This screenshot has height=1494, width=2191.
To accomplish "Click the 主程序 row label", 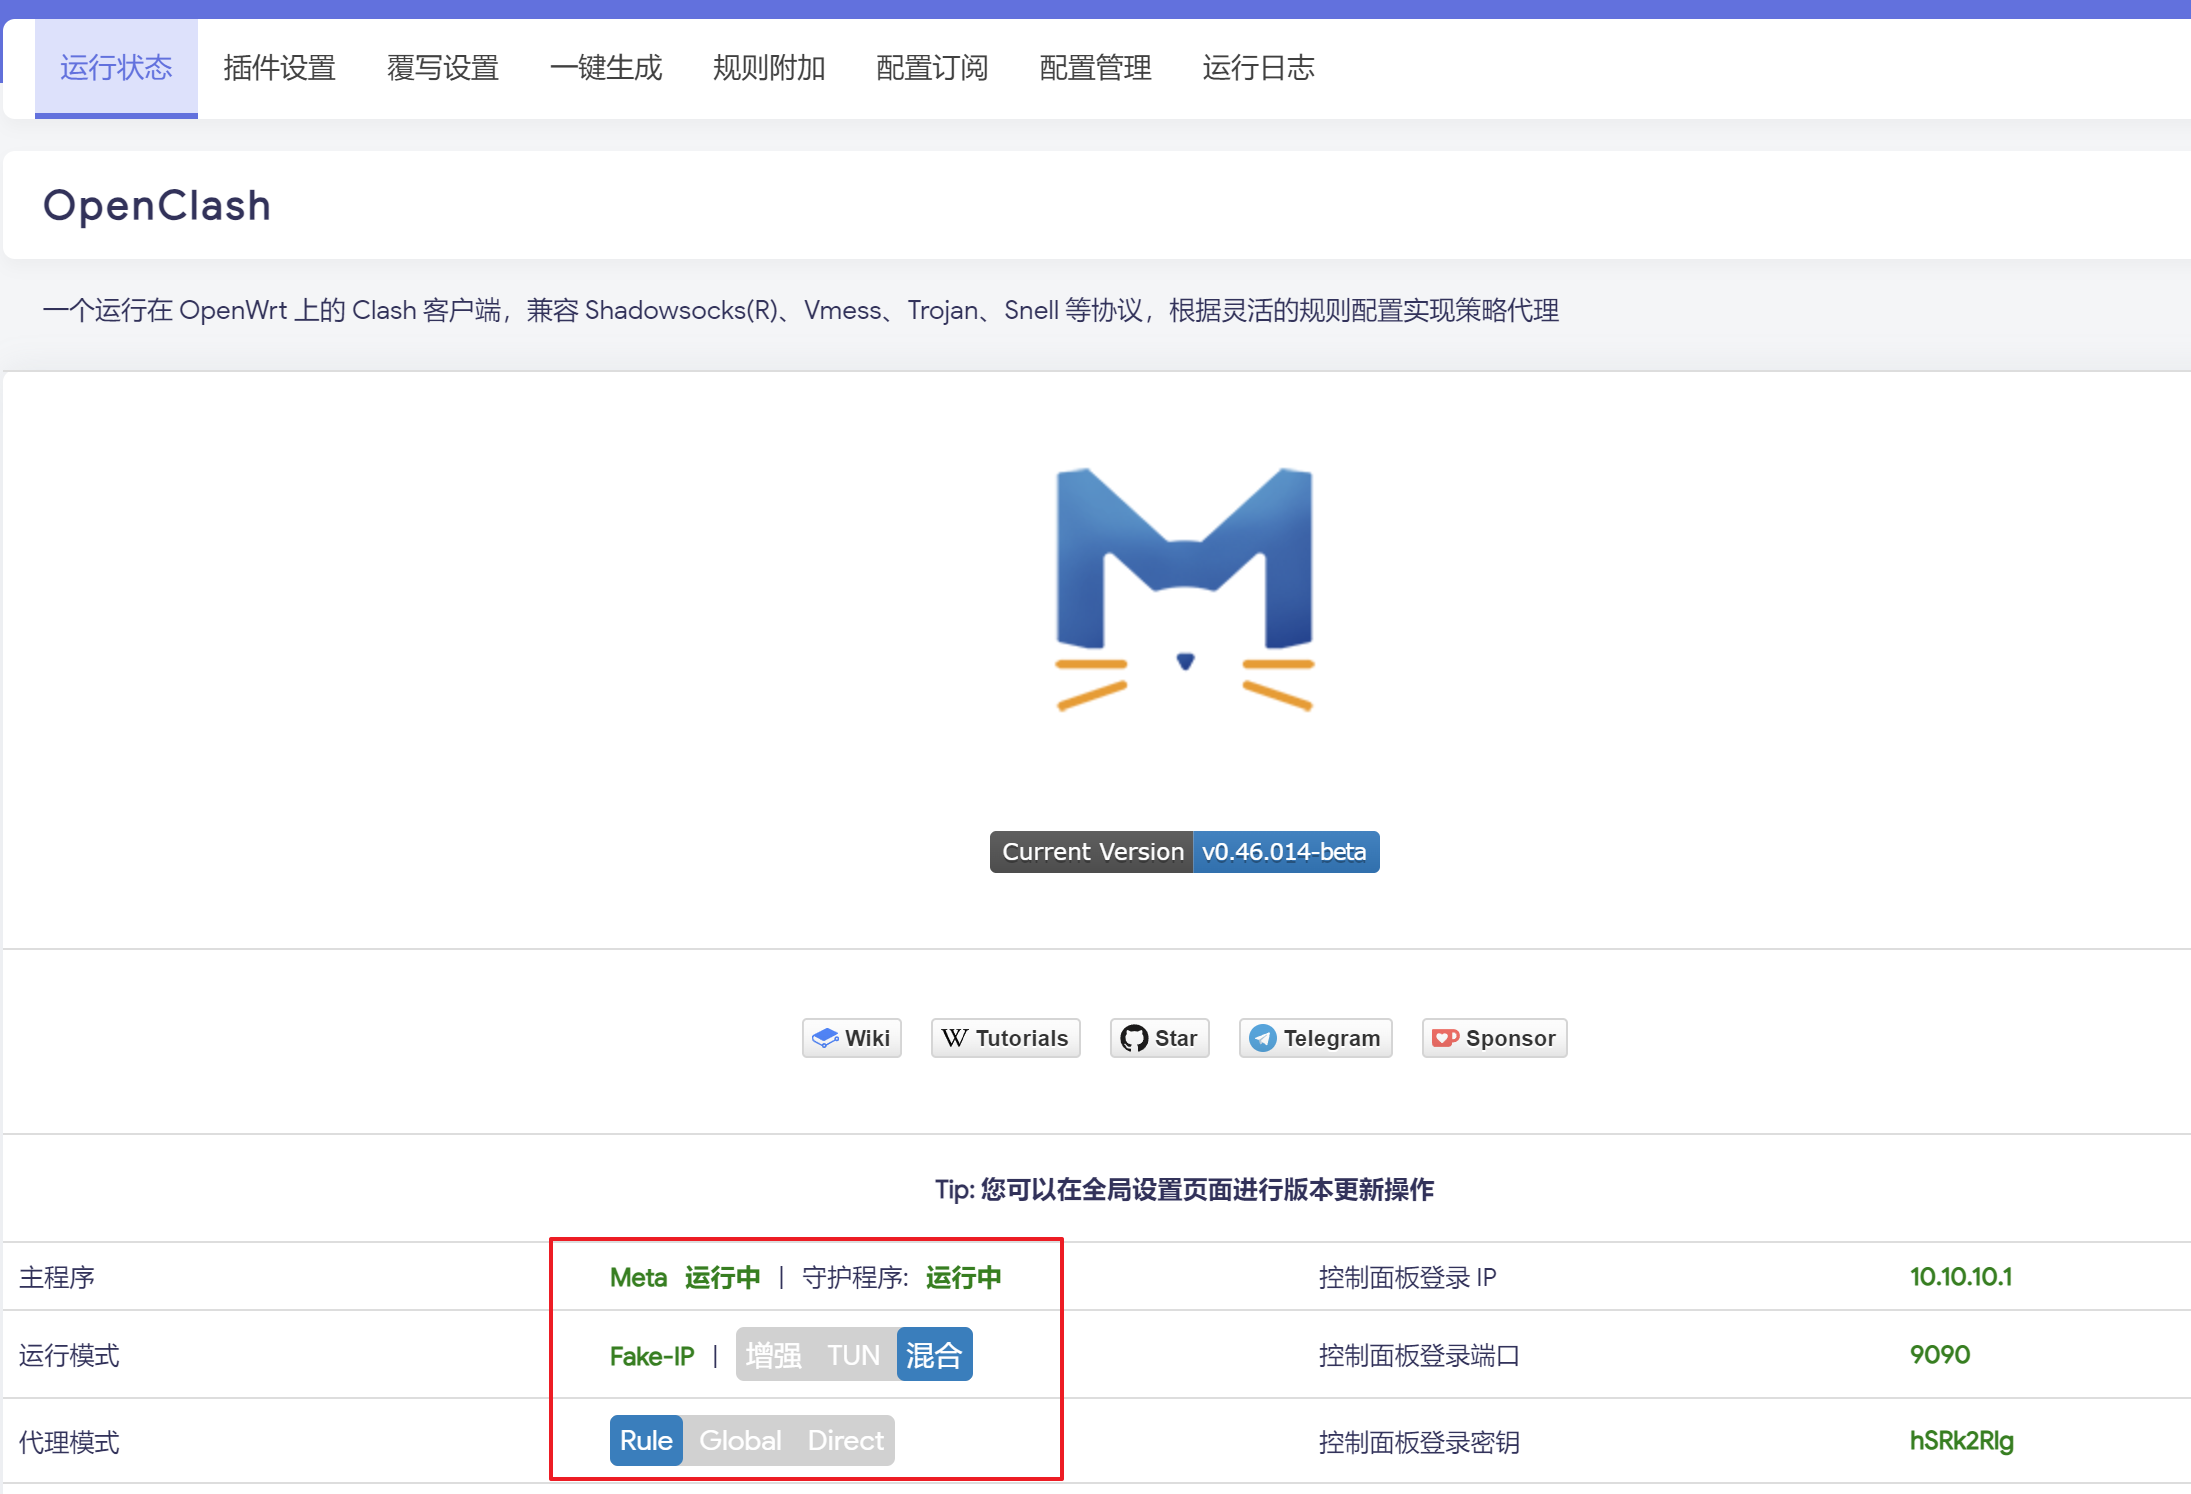I will [57, 1277].
